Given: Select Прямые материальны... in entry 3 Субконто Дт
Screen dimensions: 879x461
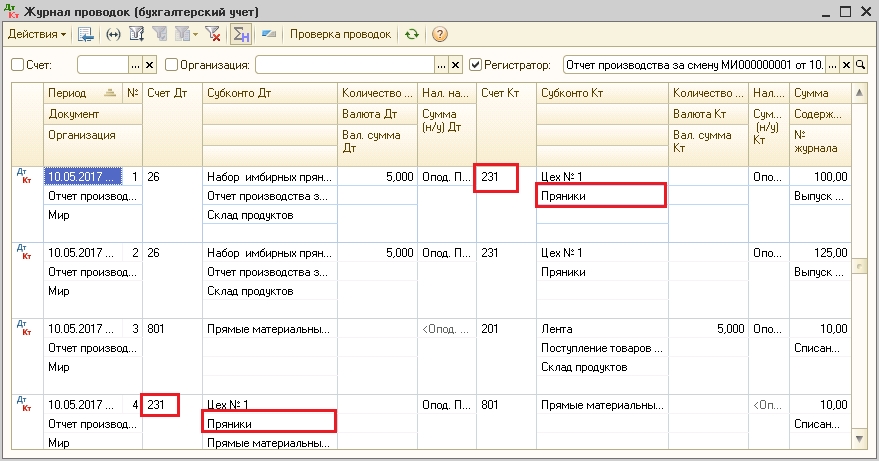Looking at the screenshot, I should point(270,329).
